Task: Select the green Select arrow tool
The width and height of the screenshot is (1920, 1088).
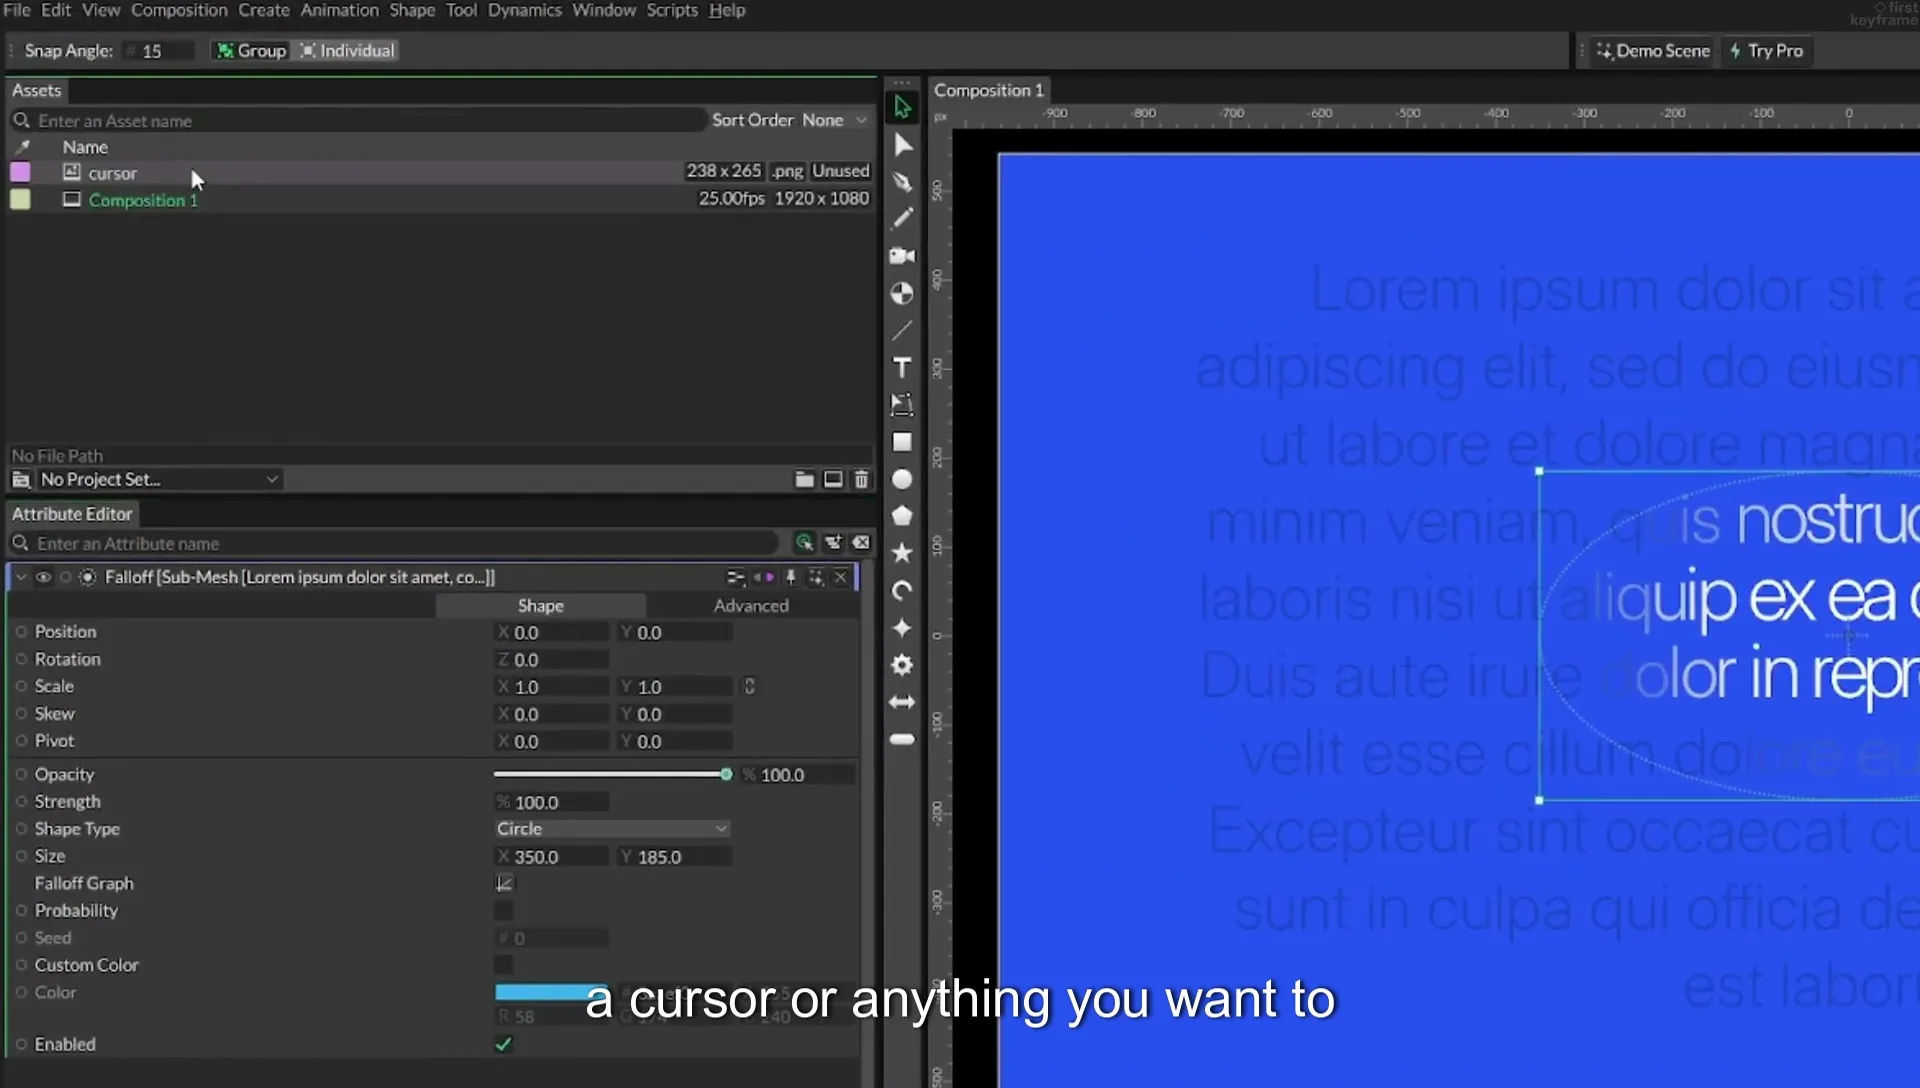Action: pos(902,107)
